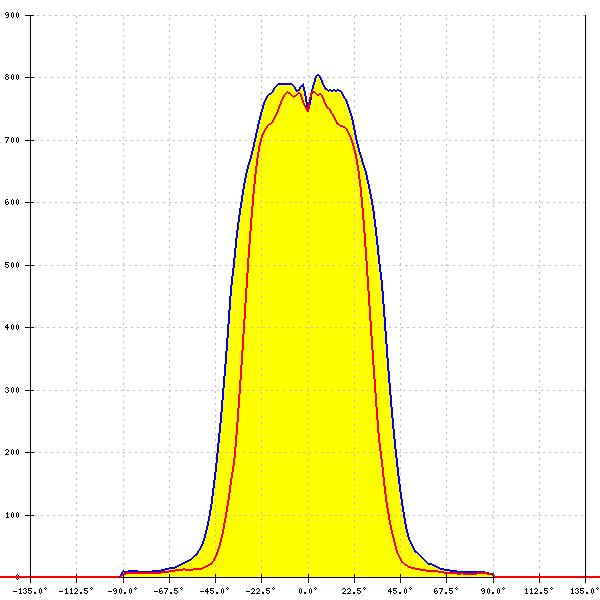Click the 45.0° x-axis label
600x600 pixels.
pos(400,591)
